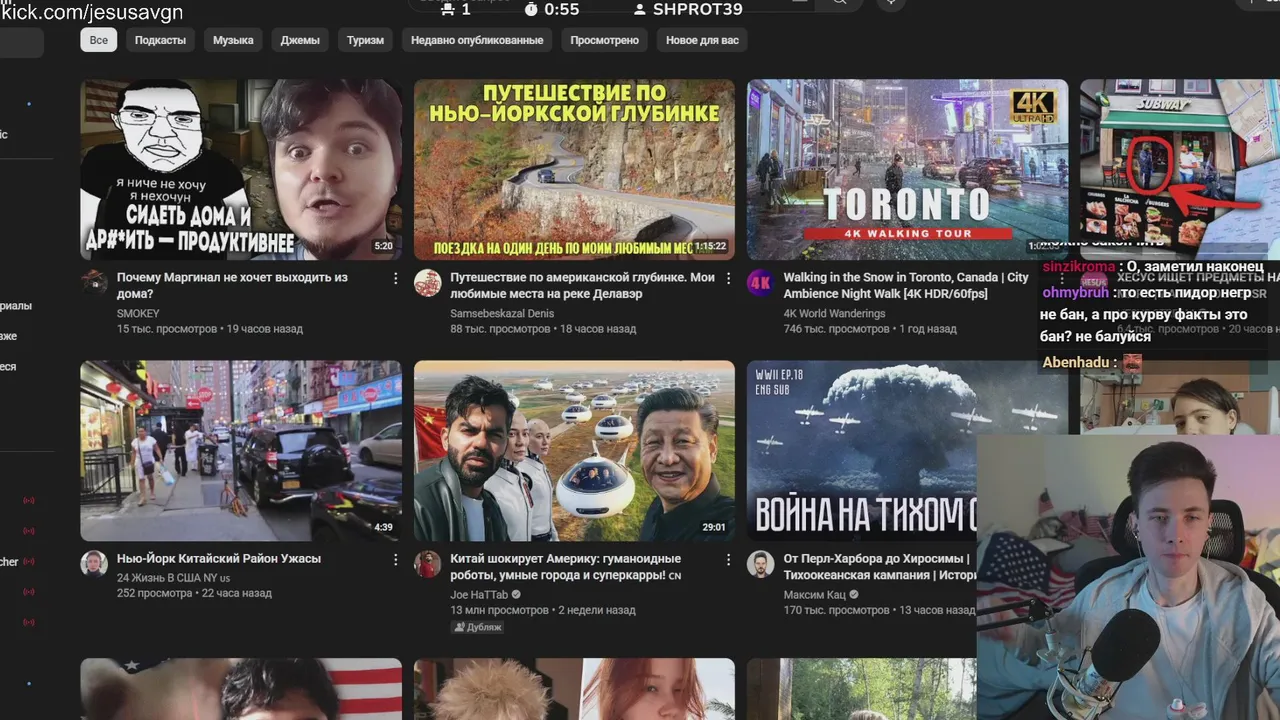Open the Samsebeskazal Denis channel avatar
Viewport: 1280px width, 720px height.
[x=428, y=282]
